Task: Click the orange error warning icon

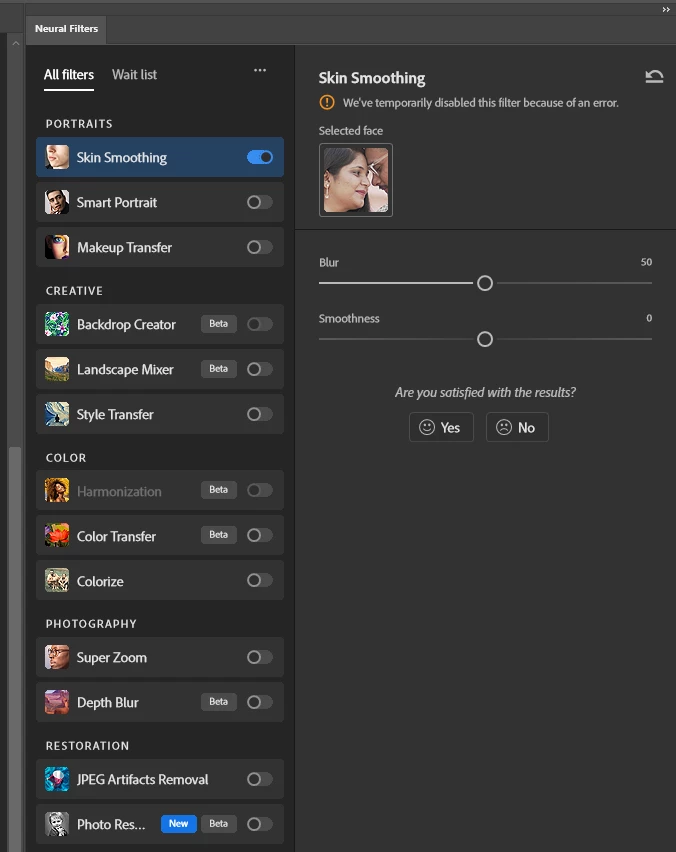Action: (x=327, y=102)
